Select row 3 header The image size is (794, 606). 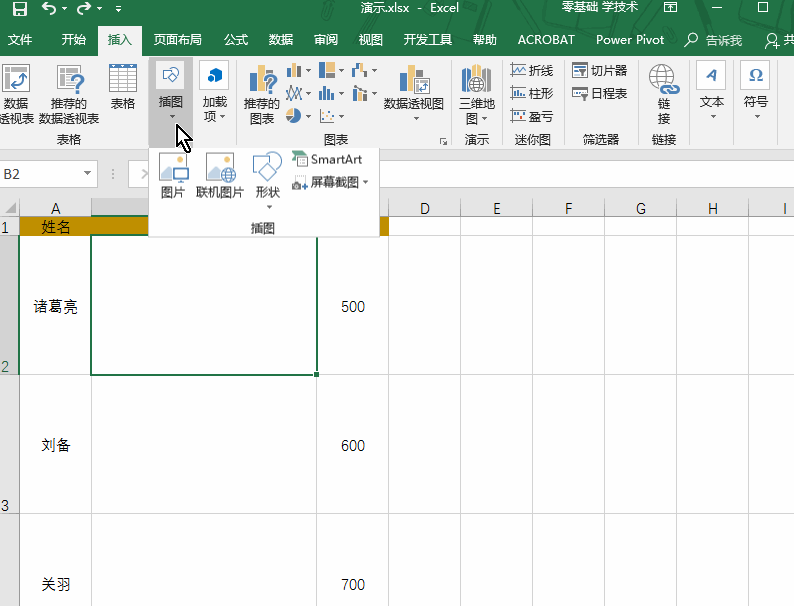9,444
